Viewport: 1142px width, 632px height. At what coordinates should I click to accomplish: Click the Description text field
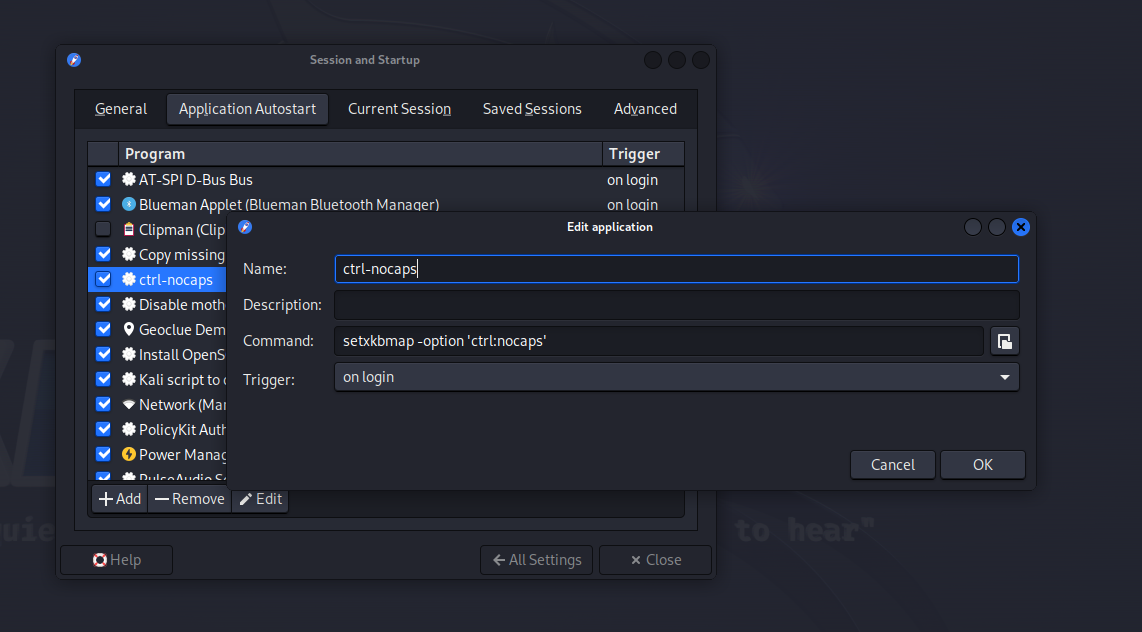[x=676, y=305]
